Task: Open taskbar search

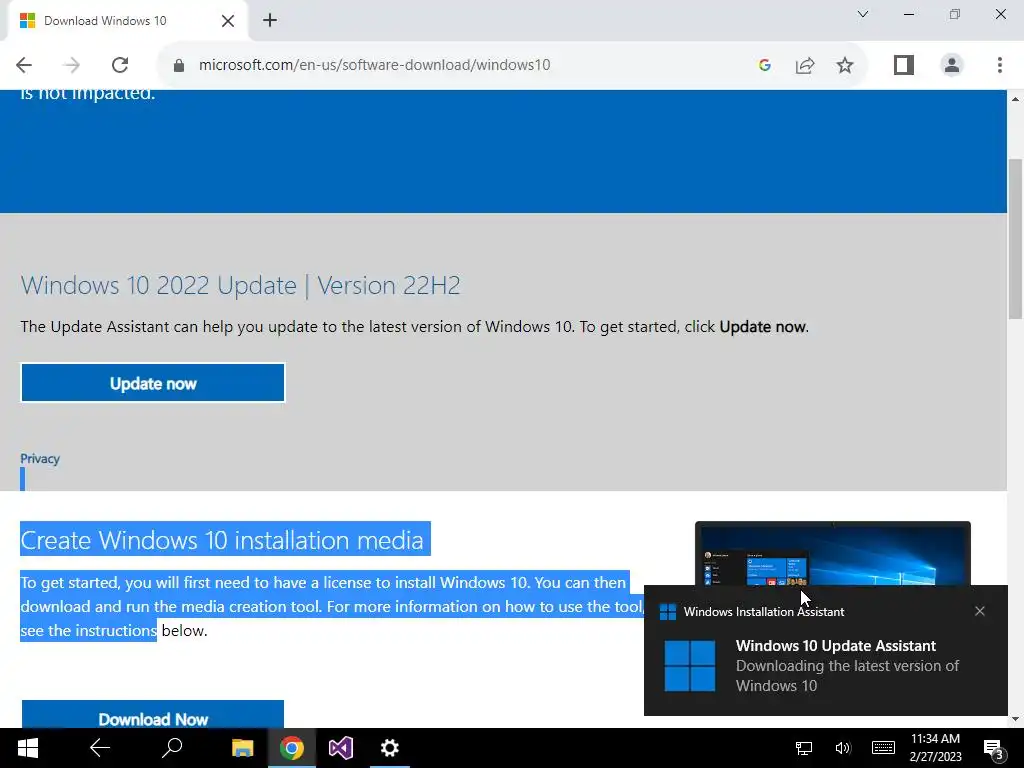Action: point(172,748)
